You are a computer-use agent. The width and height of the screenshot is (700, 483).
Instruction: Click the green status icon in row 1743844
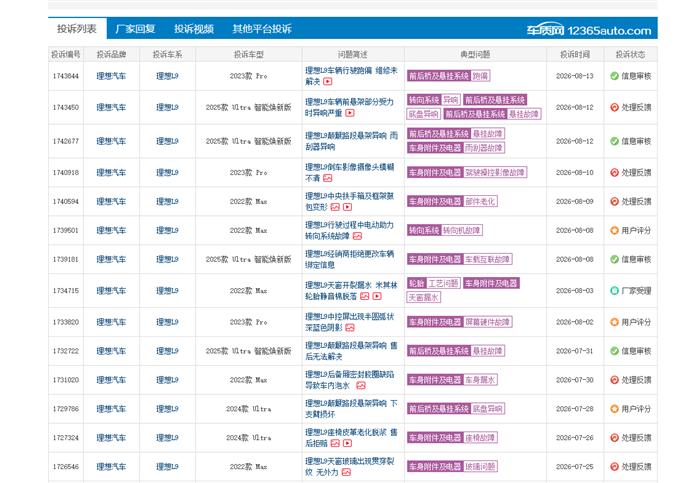[614, 76]
